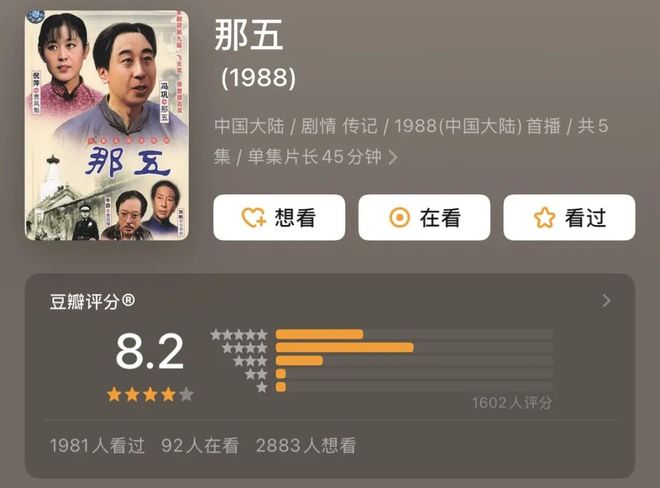Image resolution: width=660 pixels, height=488 pixels.
Task: Click the 1602人评分 count
Action: [511, 403]
